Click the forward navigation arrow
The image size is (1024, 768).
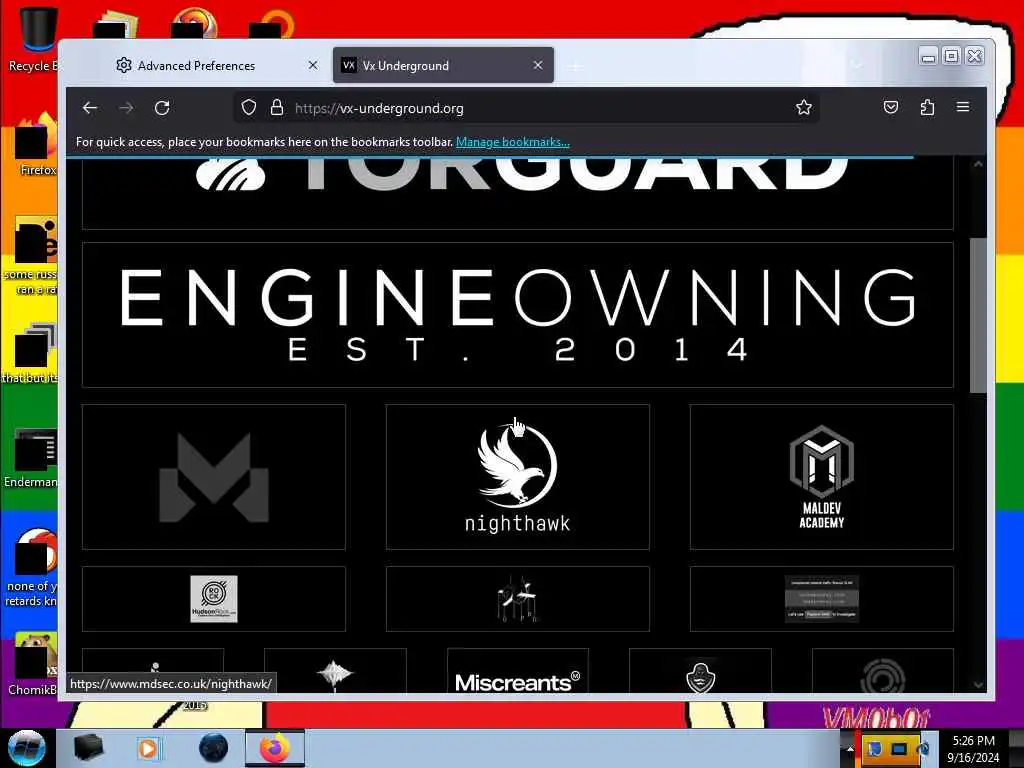point(126,108)
